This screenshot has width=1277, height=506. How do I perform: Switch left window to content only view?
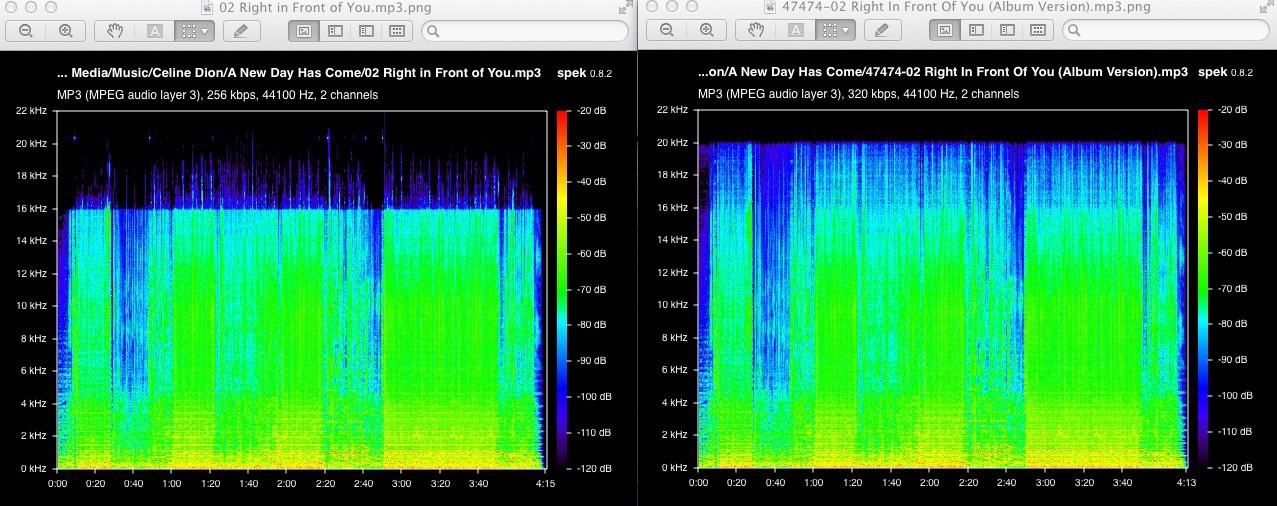[x=304, y=30]
